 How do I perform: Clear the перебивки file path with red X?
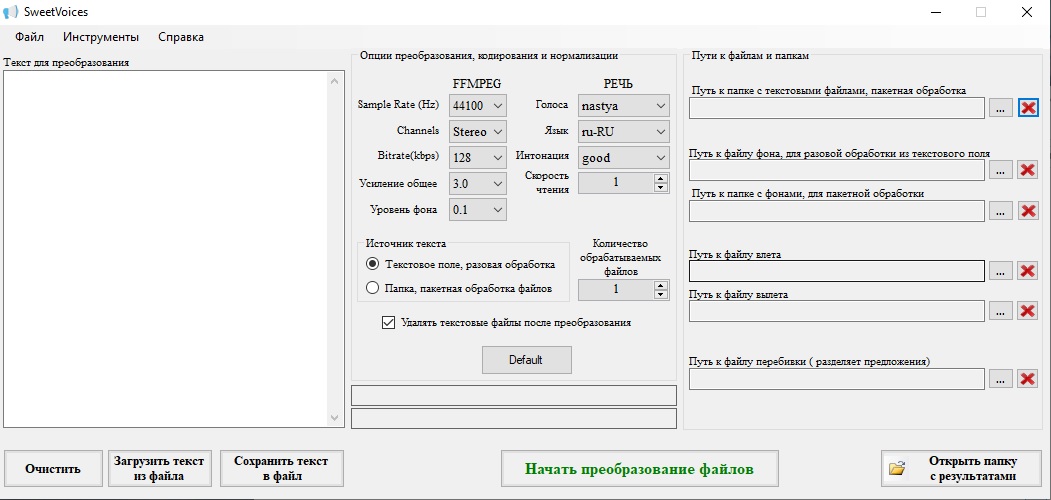(1028, 379)
